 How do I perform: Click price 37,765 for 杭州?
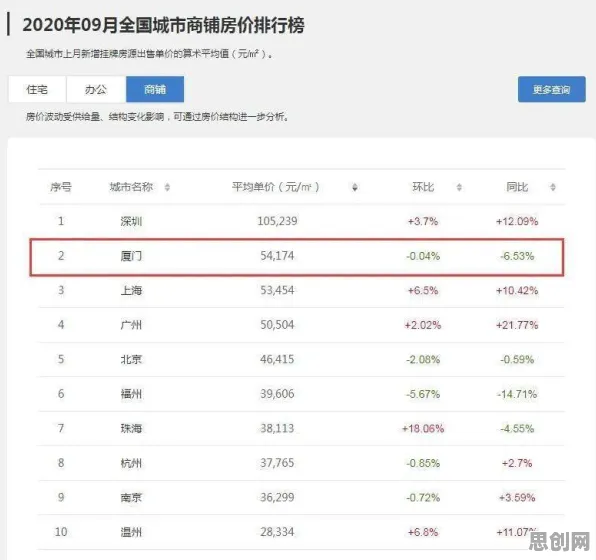click(277, 463)
